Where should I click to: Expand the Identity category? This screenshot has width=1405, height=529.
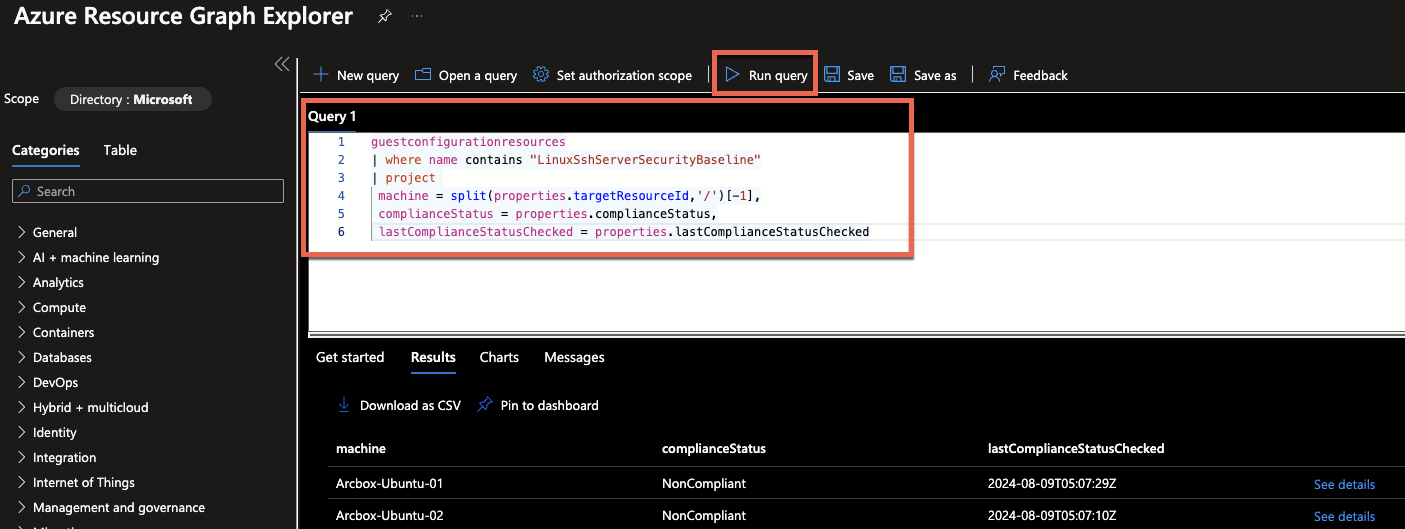[x=22, y=432]
